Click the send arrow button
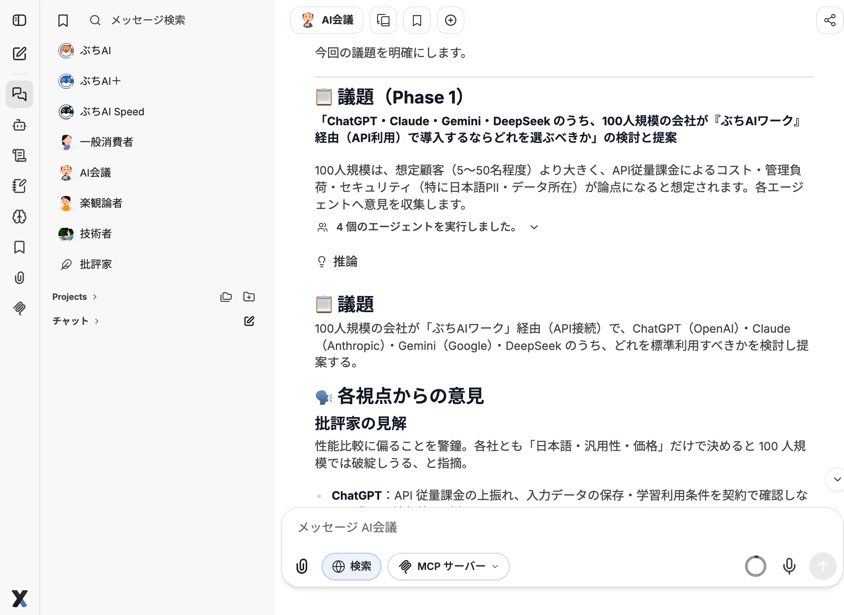This screenshot has height=615, width=844. (822, 566)
